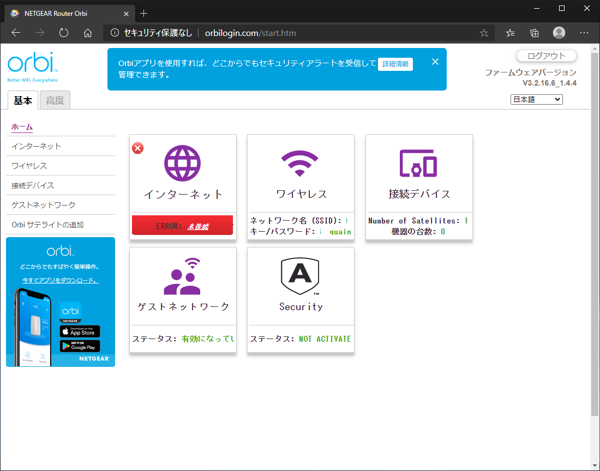Open browser settings and more menu
The image size is (600, 471).
[584, 33]
